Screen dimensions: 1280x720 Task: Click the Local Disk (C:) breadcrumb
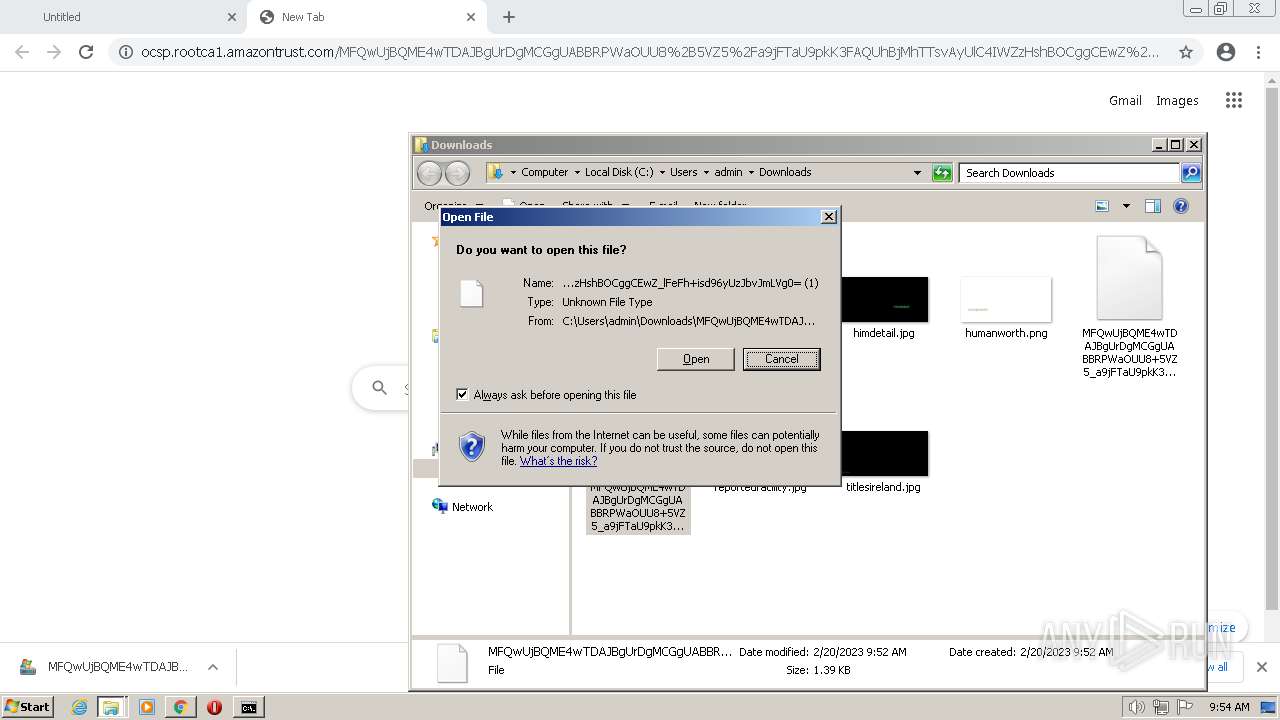[x=619, y=172]
